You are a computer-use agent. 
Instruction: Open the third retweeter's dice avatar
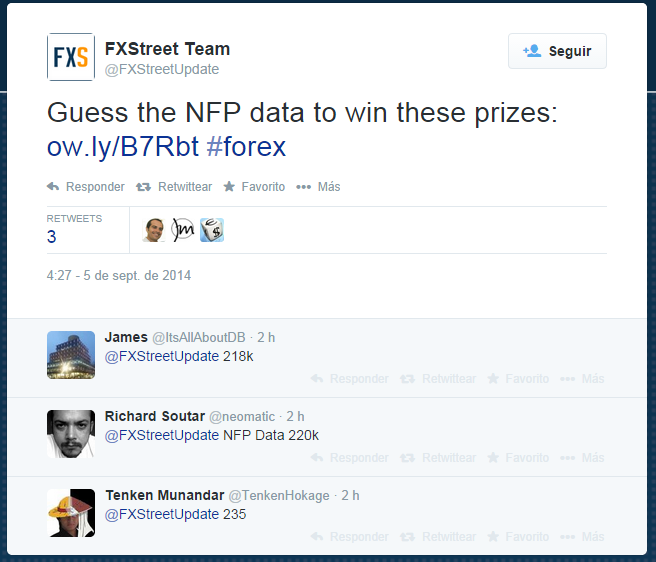211,230
